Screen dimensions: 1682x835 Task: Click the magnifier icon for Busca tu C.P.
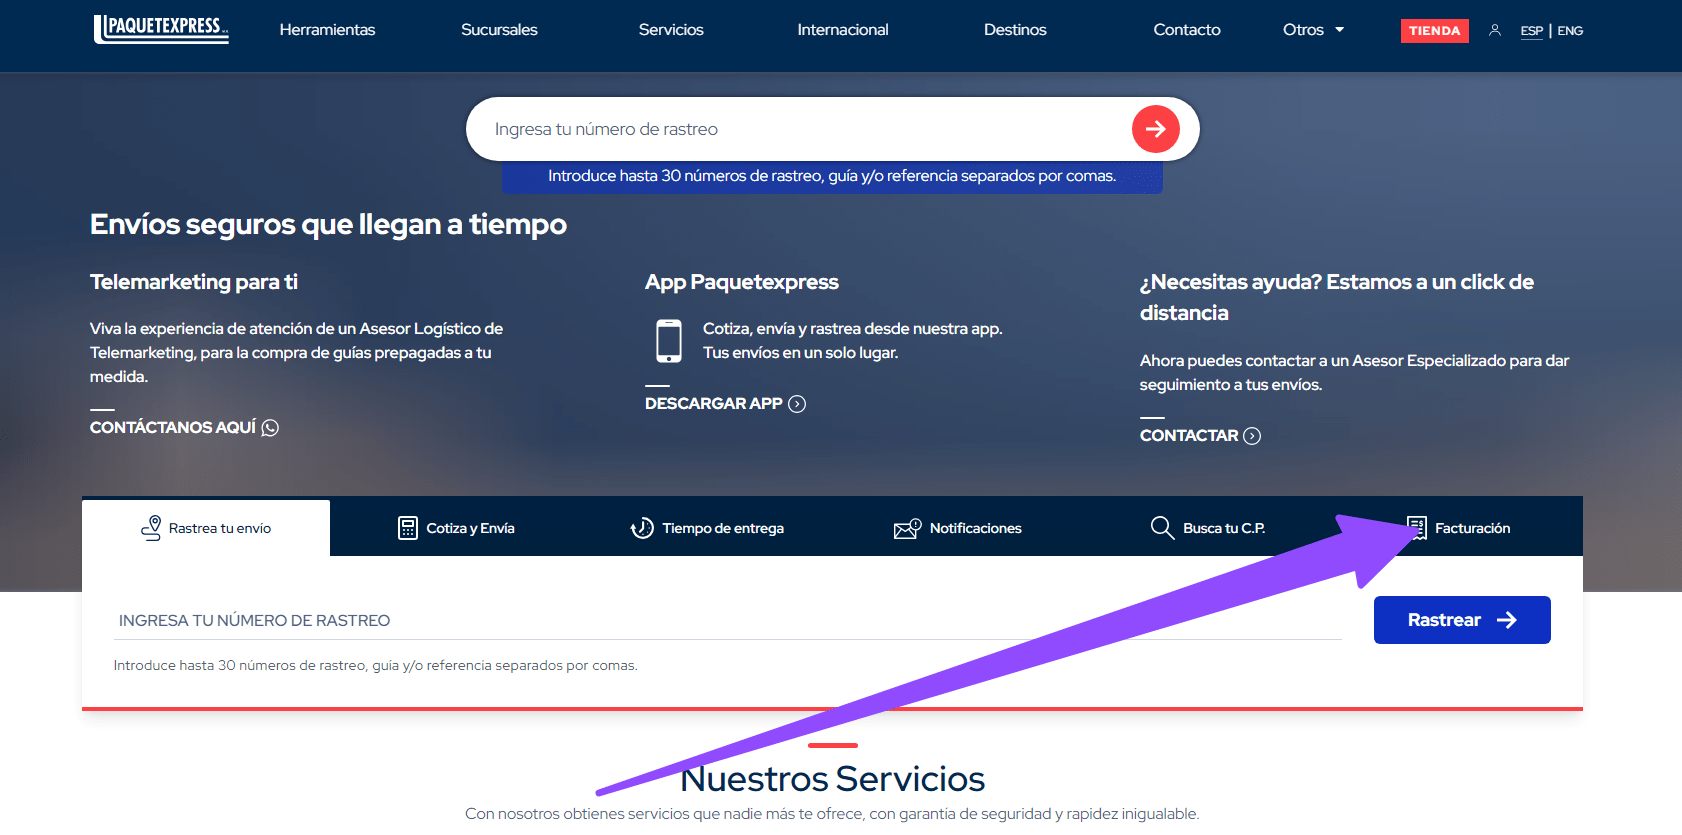[x=1161, y=528]
